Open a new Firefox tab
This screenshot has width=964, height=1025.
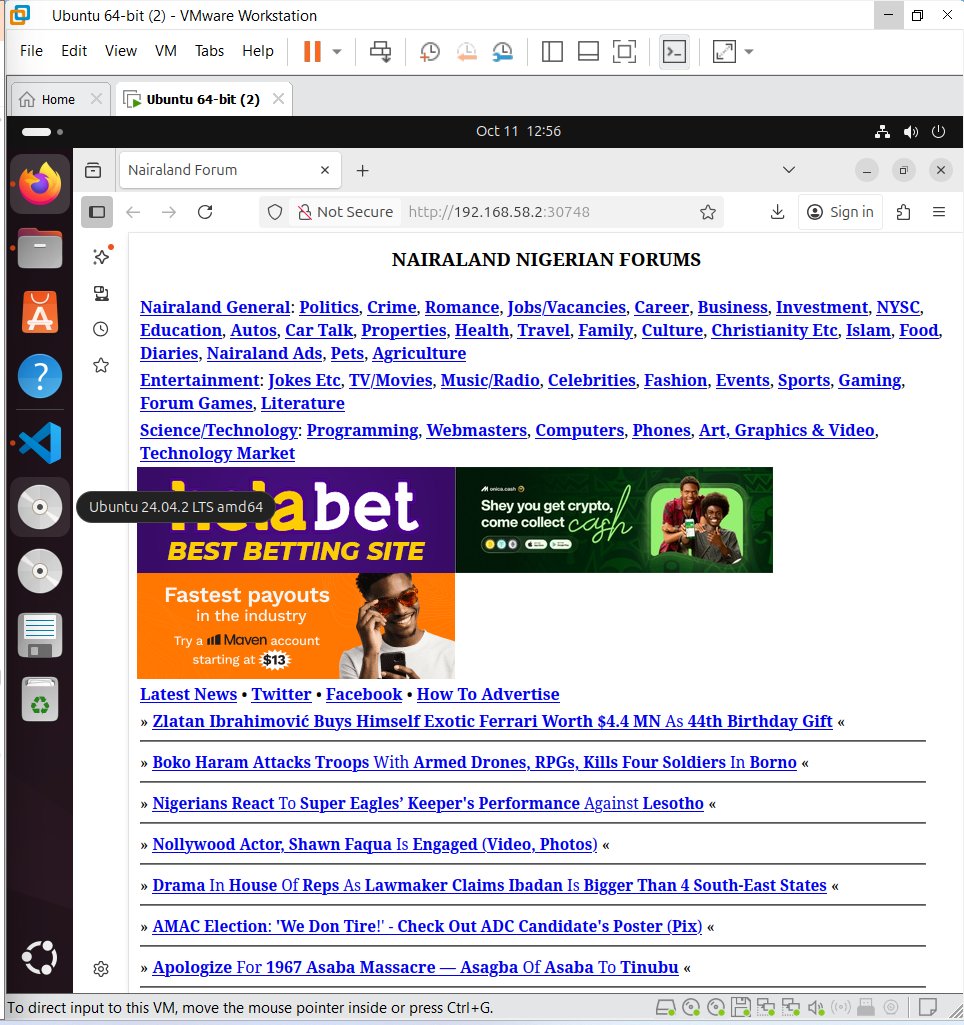coord(363,171)
